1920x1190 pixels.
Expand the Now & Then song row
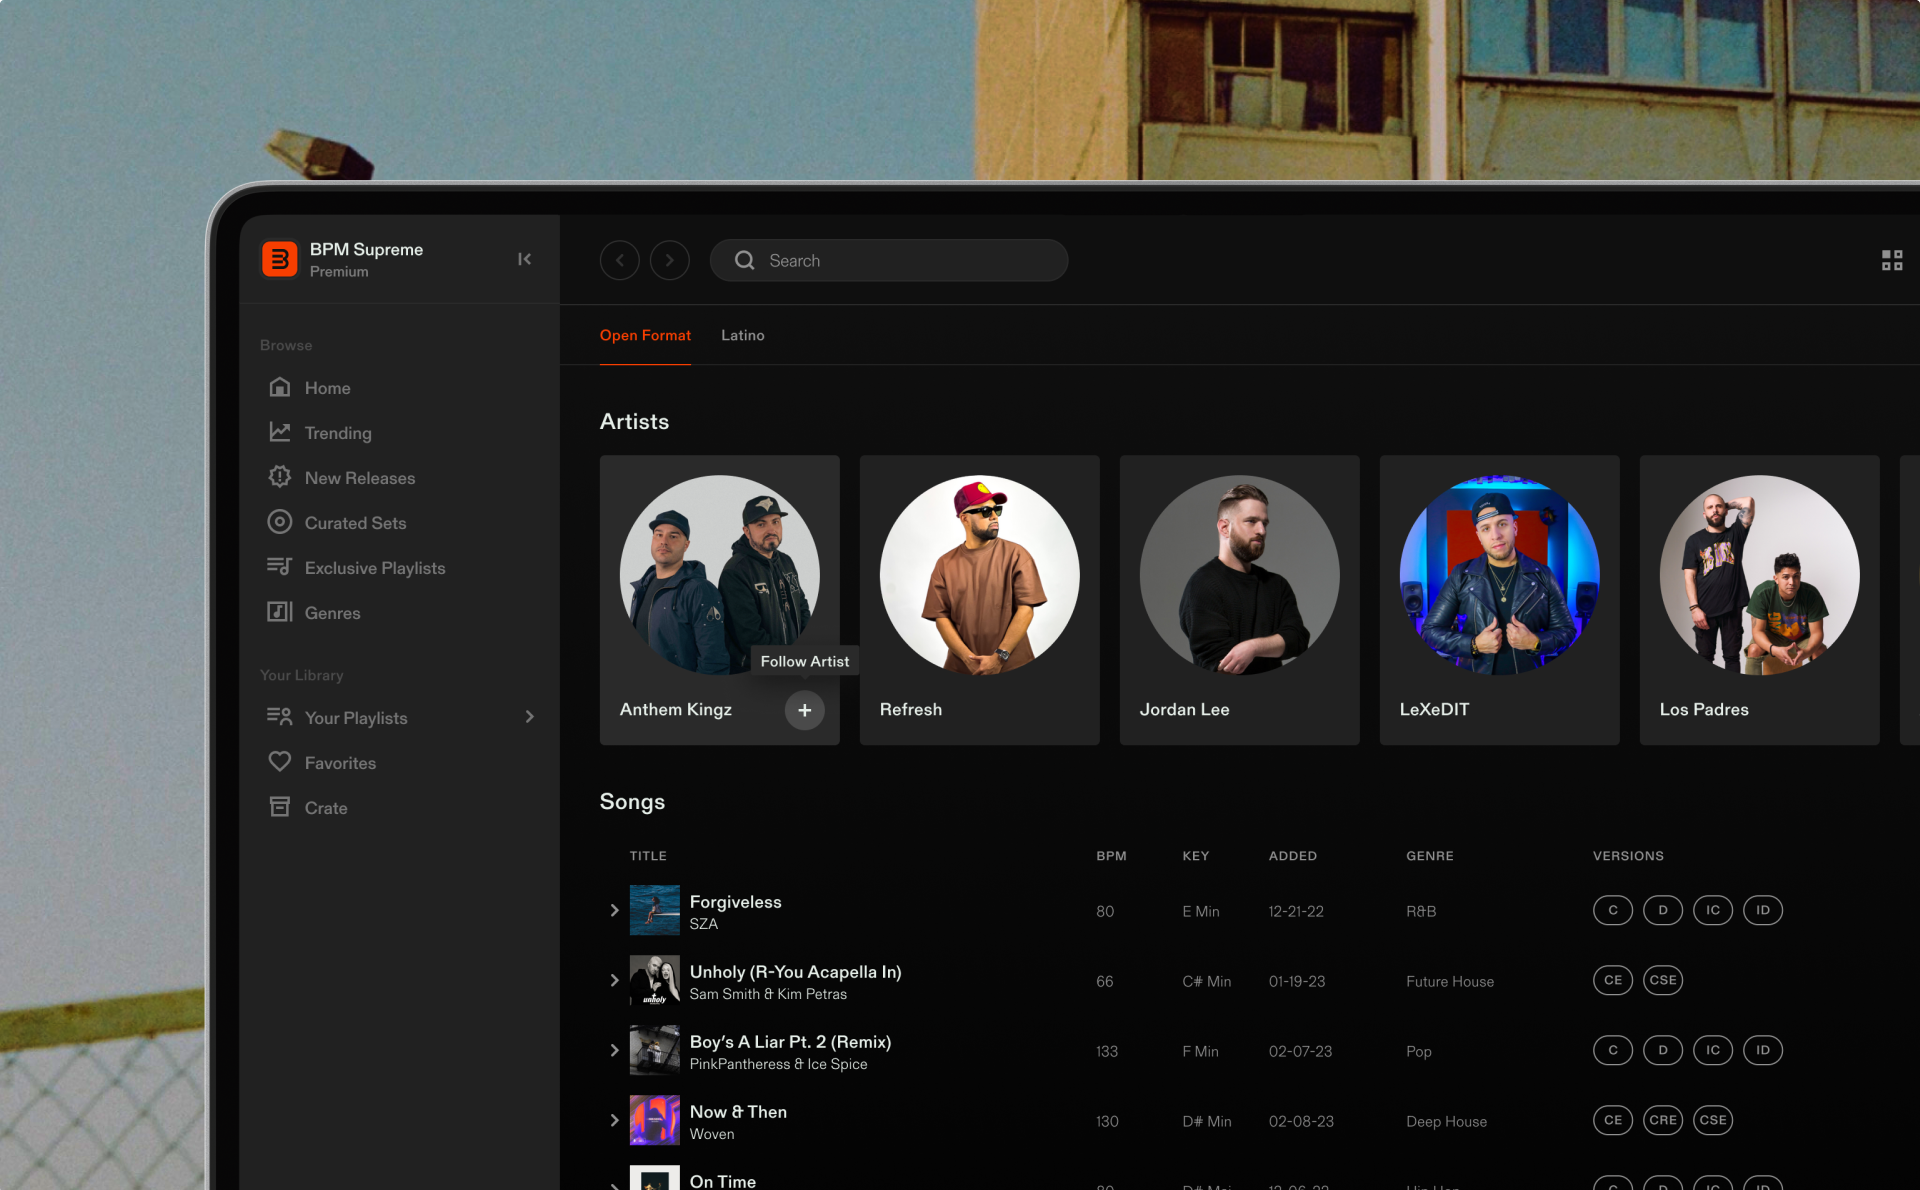pos(614,1120)
